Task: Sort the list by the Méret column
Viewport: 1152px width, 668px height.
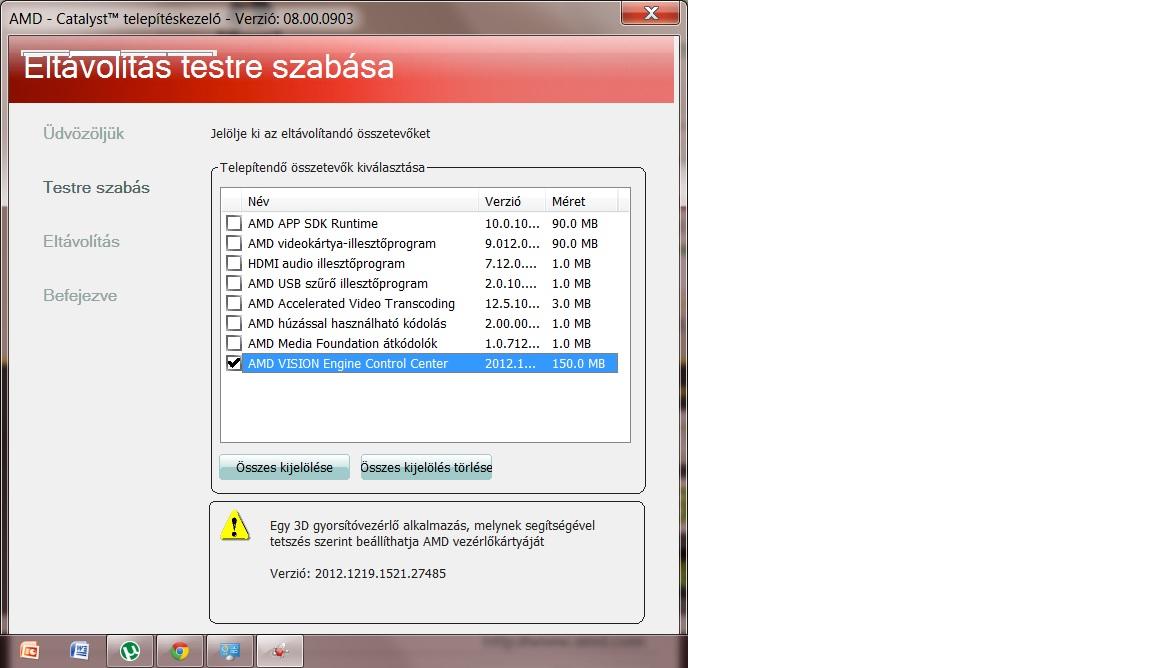Action: [582, 201]
